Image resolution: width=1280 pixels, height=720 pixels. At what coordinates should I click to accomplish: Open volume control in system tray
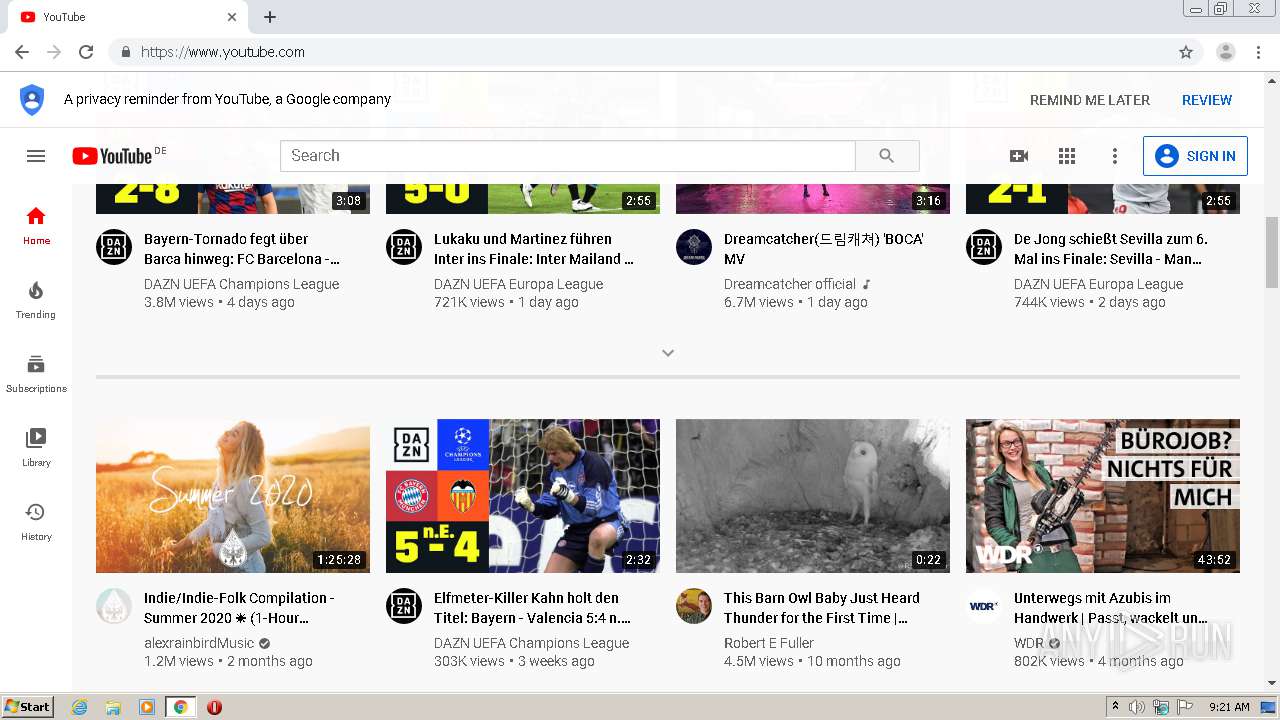point(1137,707)
